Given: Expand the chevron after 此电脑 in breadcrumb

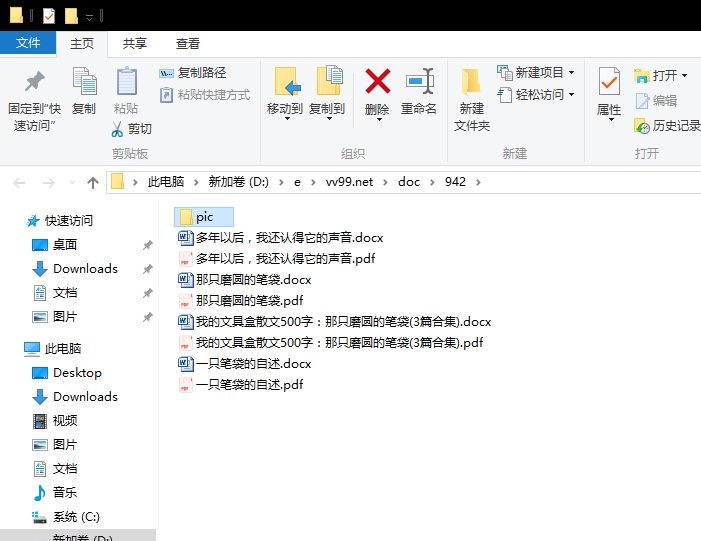Looking at the screenshot, I should pos(196,182).
